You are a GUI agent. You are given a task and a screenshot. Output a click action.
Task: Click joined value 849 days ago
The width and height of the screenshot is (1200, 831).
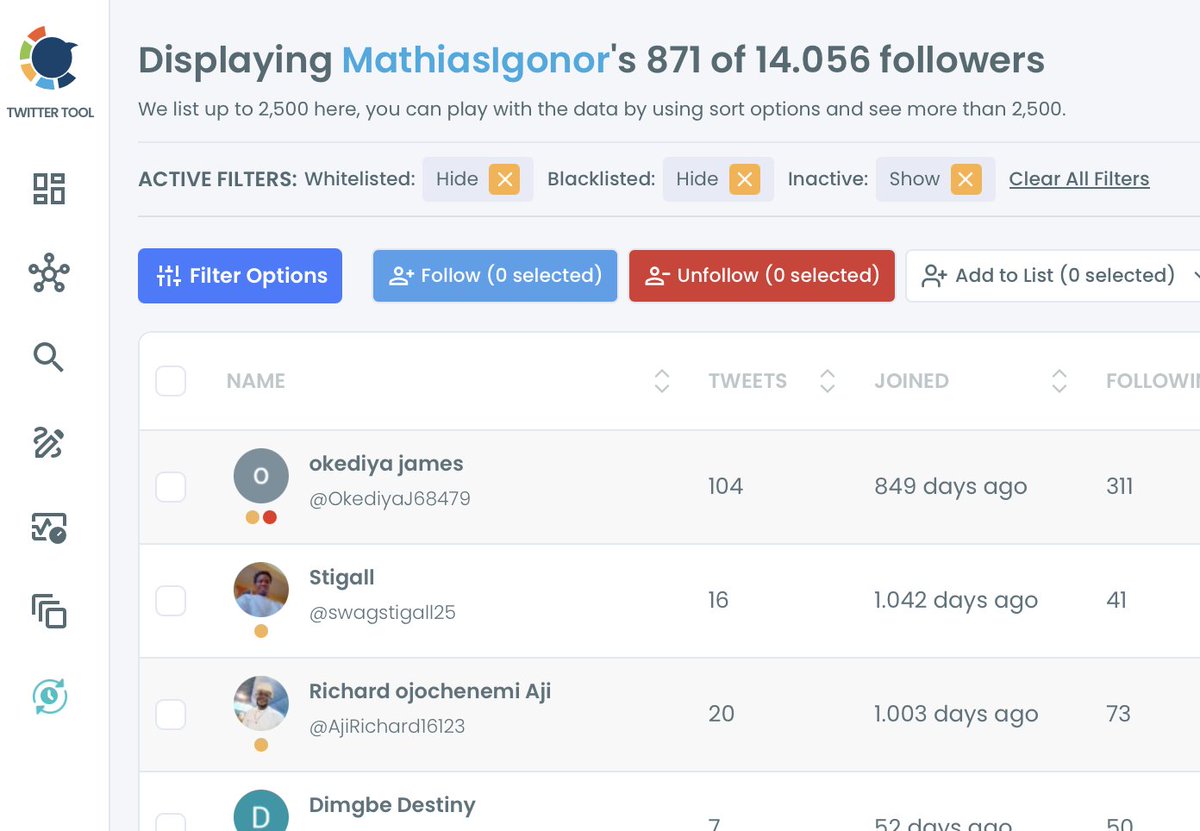click(951, 487)
